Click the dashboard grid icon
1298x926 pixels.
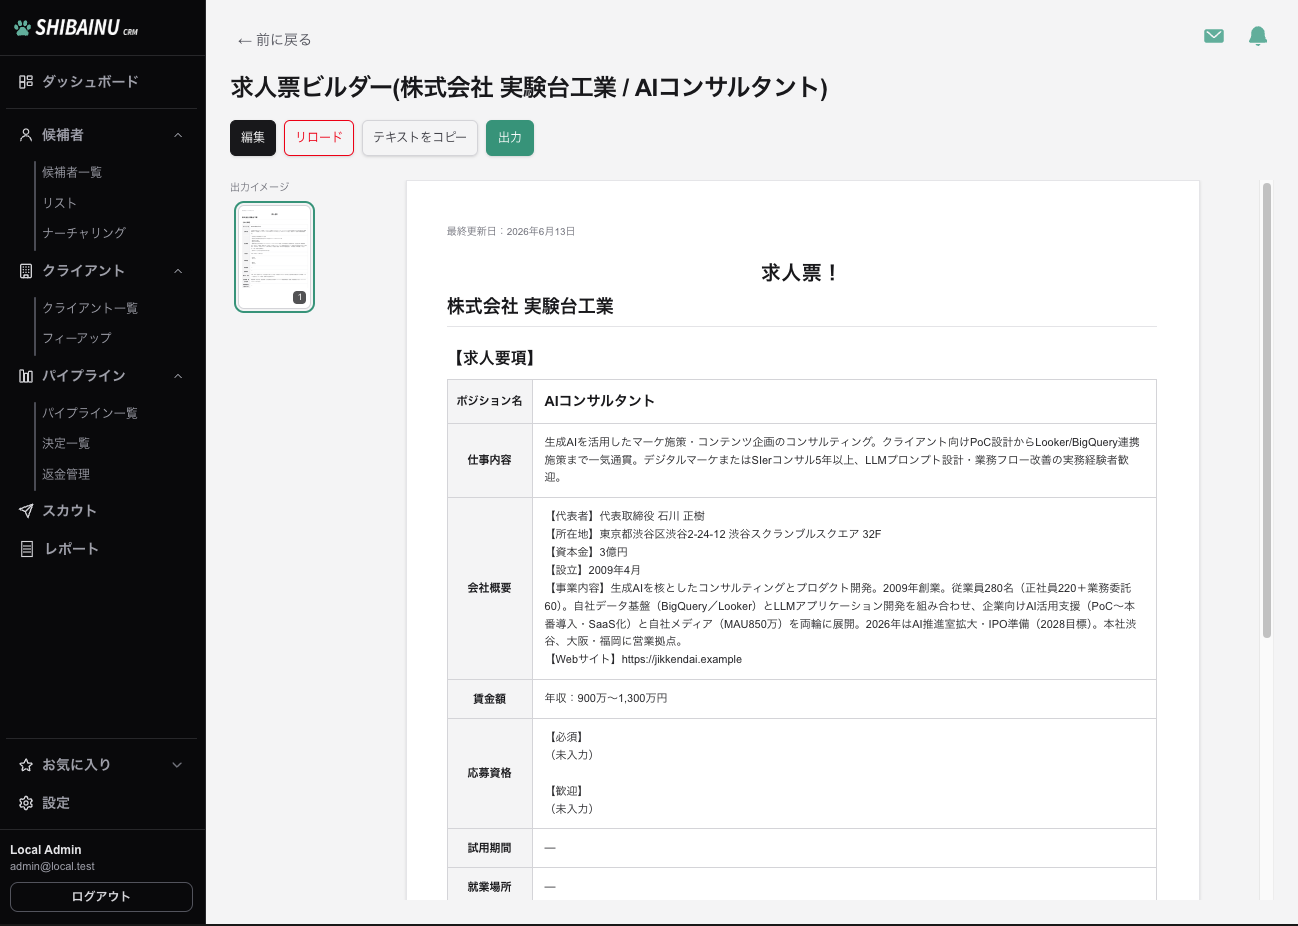(26, 82)
